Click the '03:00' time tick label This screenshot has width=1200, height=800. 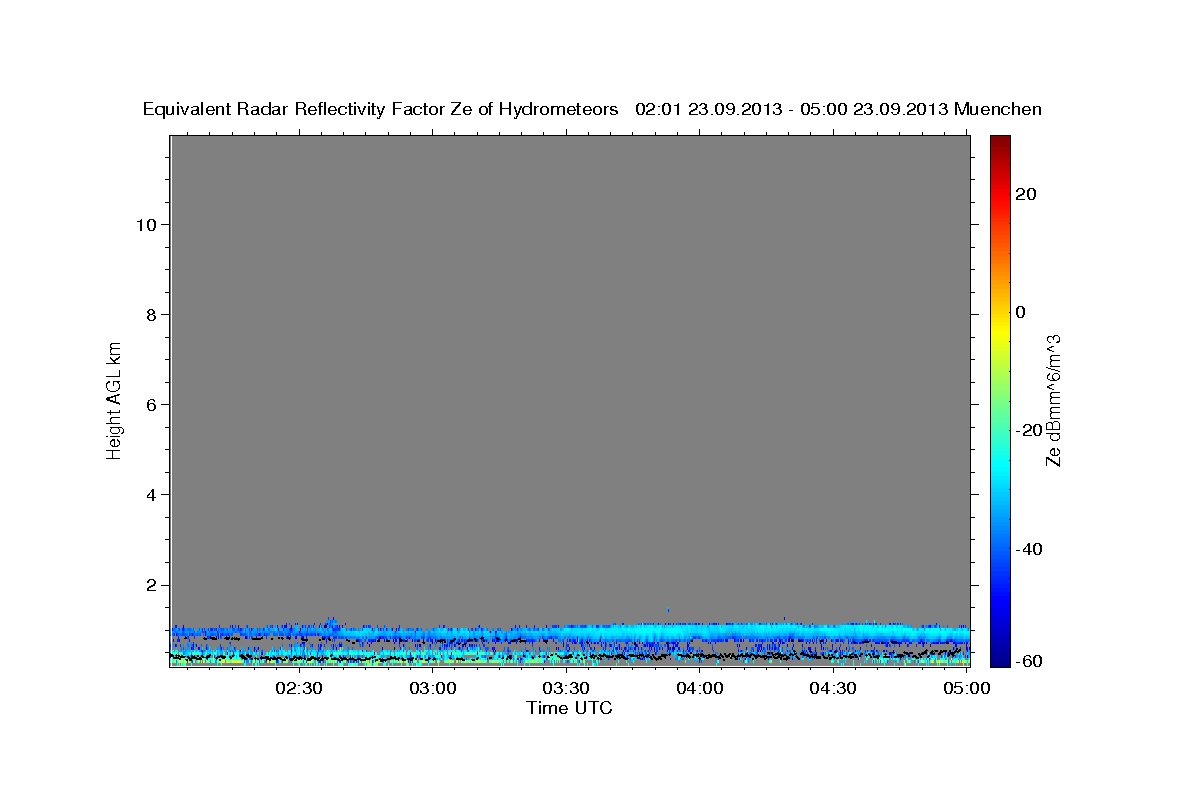[434, 688]
